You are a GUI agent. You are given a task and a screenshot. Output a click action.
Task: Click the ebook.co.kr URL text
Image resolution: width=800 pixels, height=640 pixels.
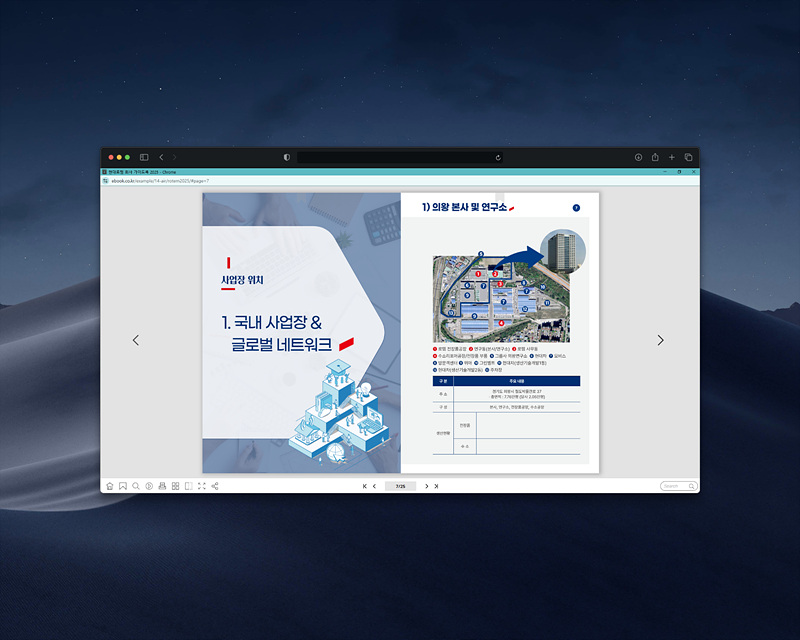pos(160,181)
